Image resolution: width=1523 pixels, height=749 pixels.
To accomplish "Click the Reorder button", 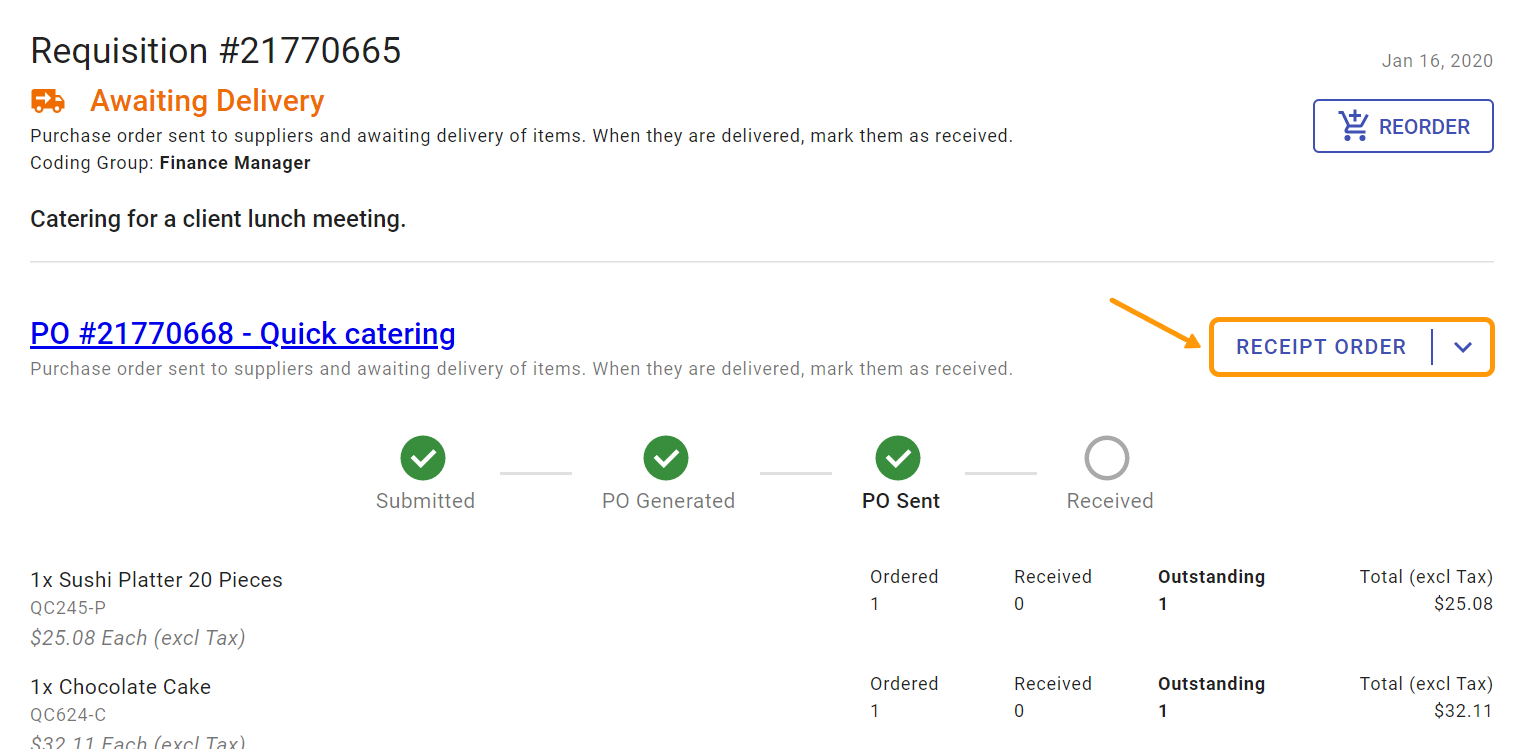I will (1403, 125).
